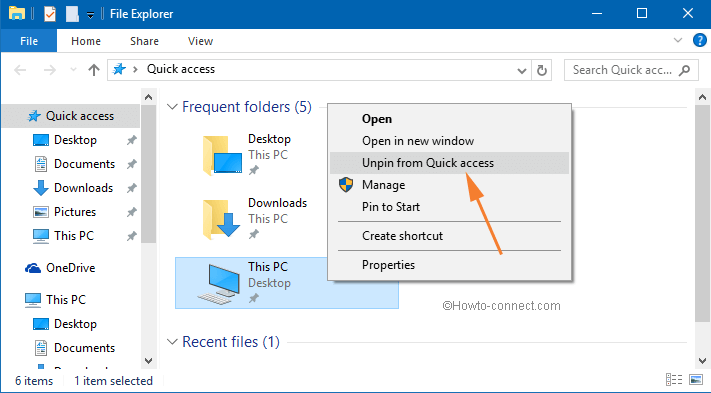Select Desktop under This PC in sidebar

click(75, 324)
